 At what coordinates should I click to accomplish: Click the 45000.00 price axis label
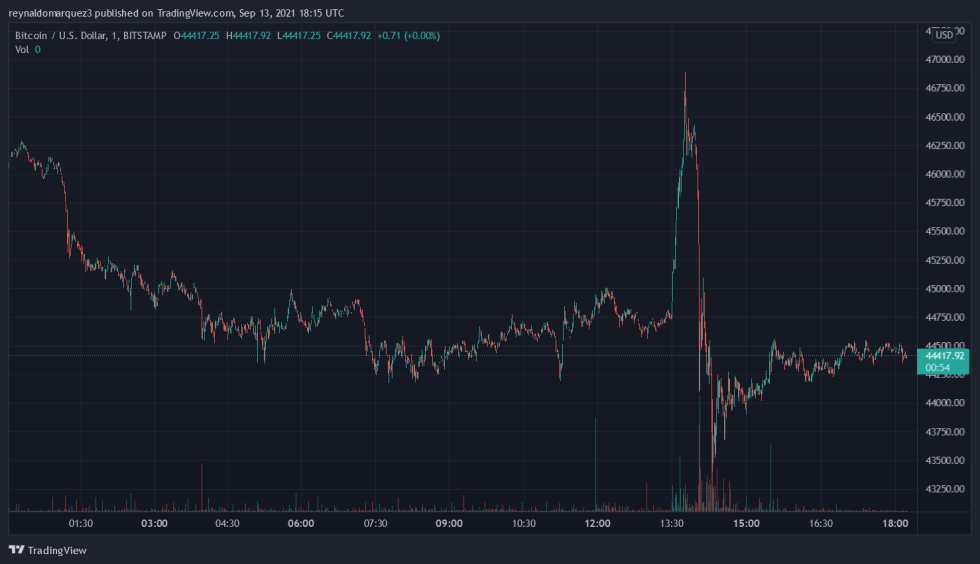pyautogui.click(x=946, y=289)
